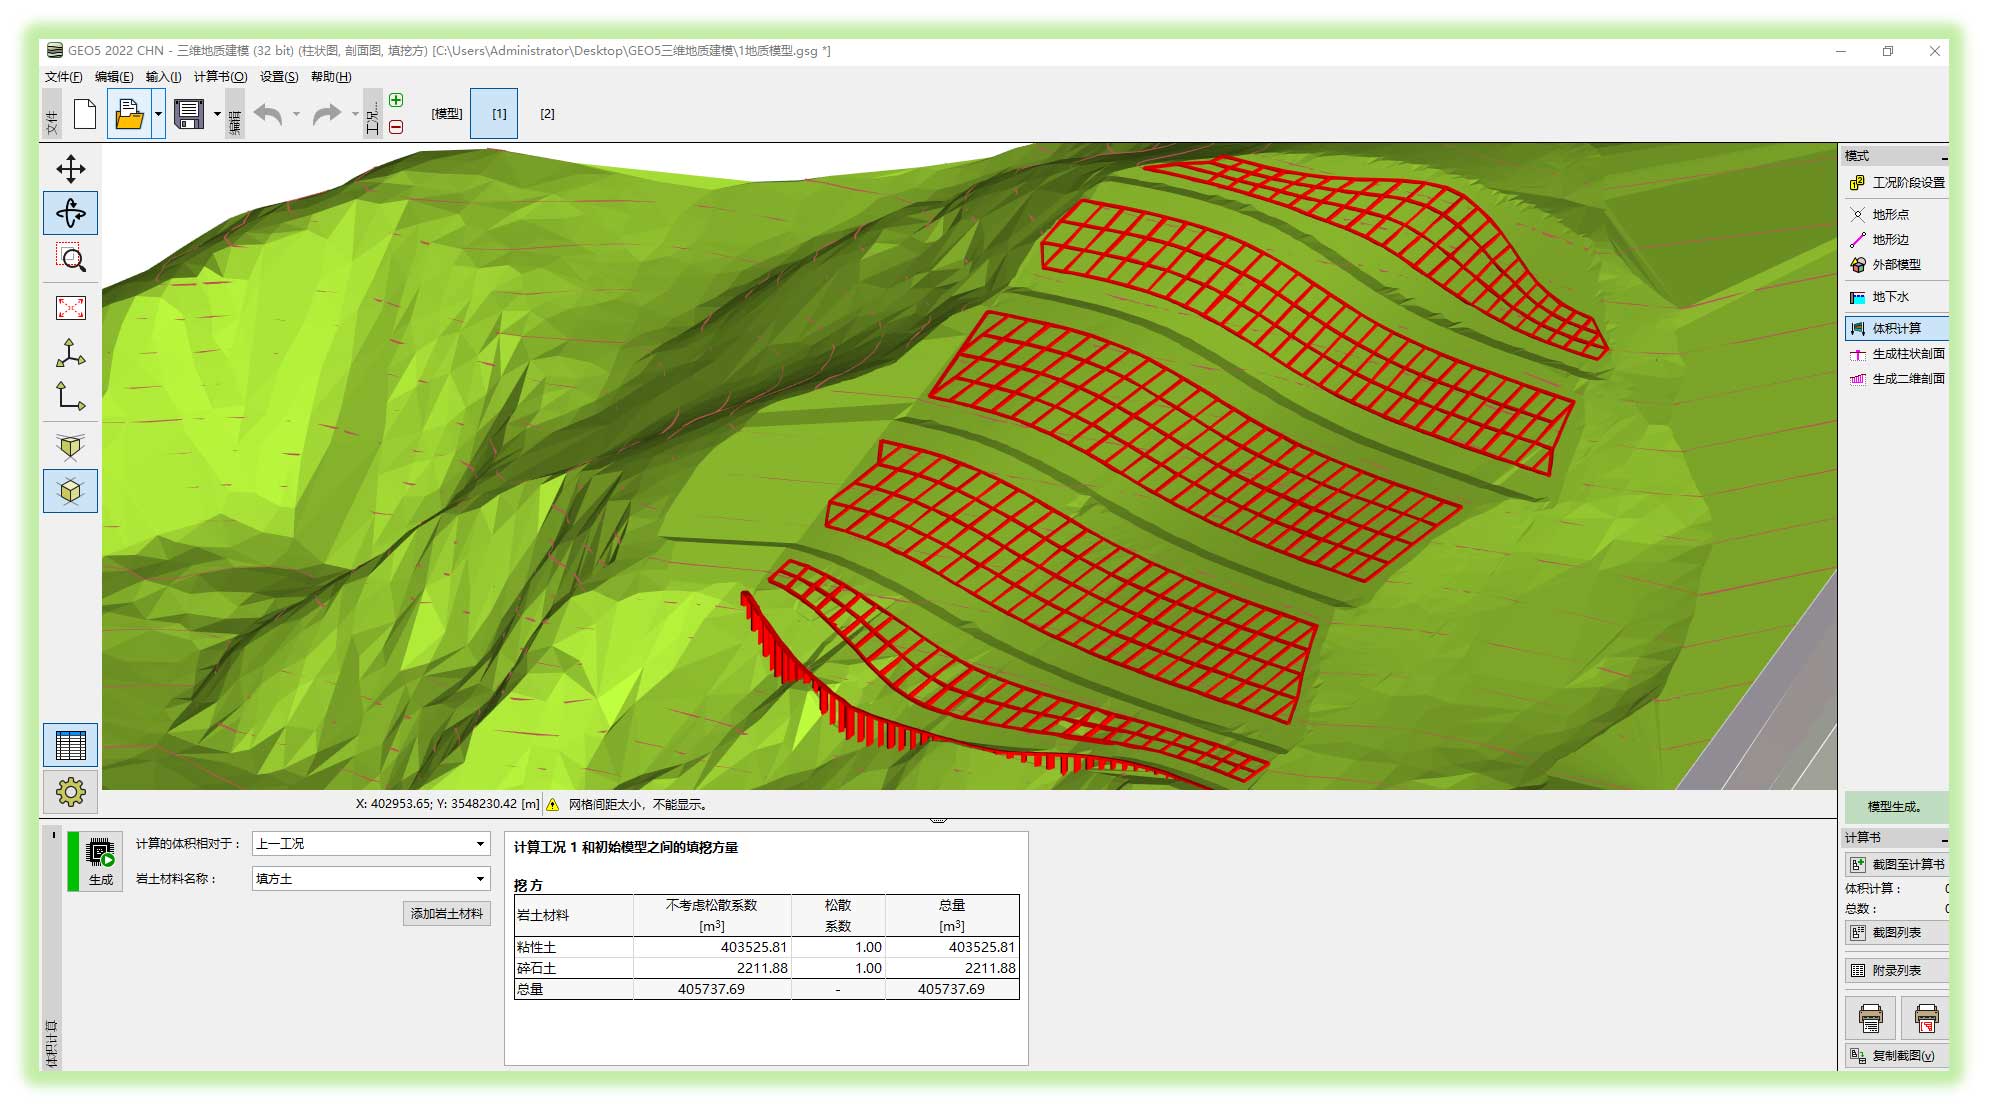Image resolution: width=1989 pixels, height=1112 pixels.
Task: Click the 添加岩土材料 button
Action: point(447,914)
